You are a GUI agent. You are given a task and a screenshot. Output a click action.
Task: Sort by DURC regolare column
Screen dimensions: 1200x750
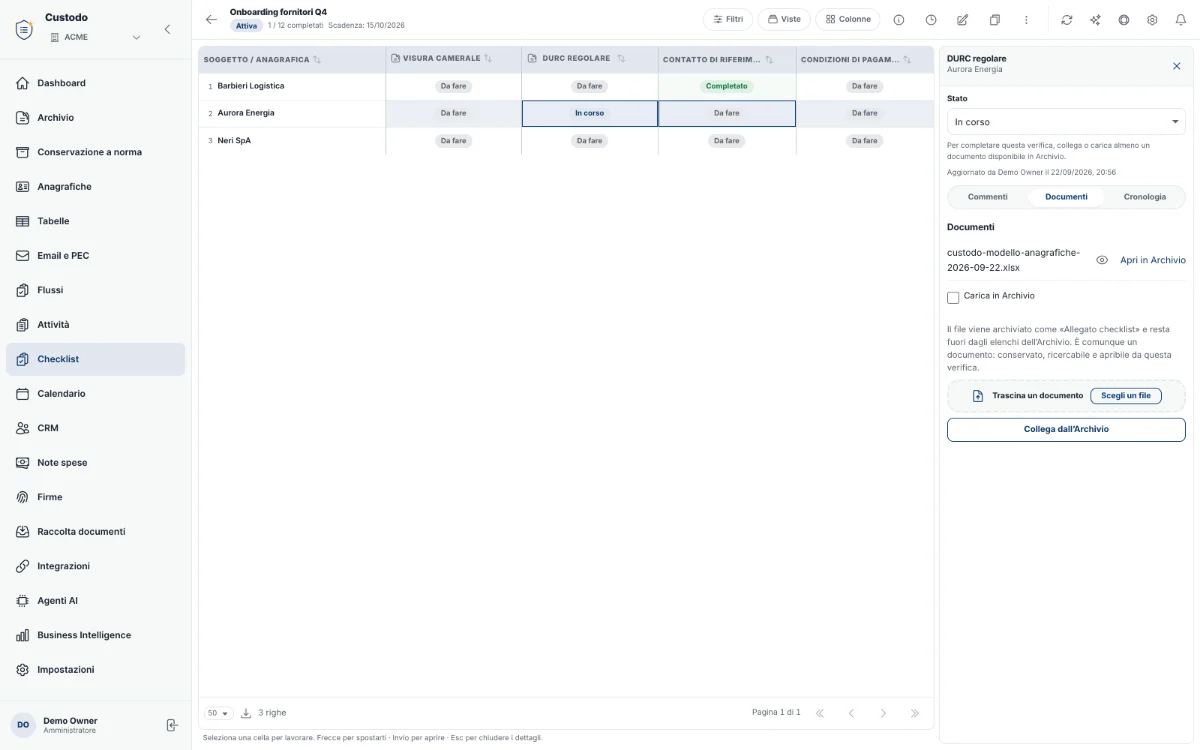click(x=621, y=59)
